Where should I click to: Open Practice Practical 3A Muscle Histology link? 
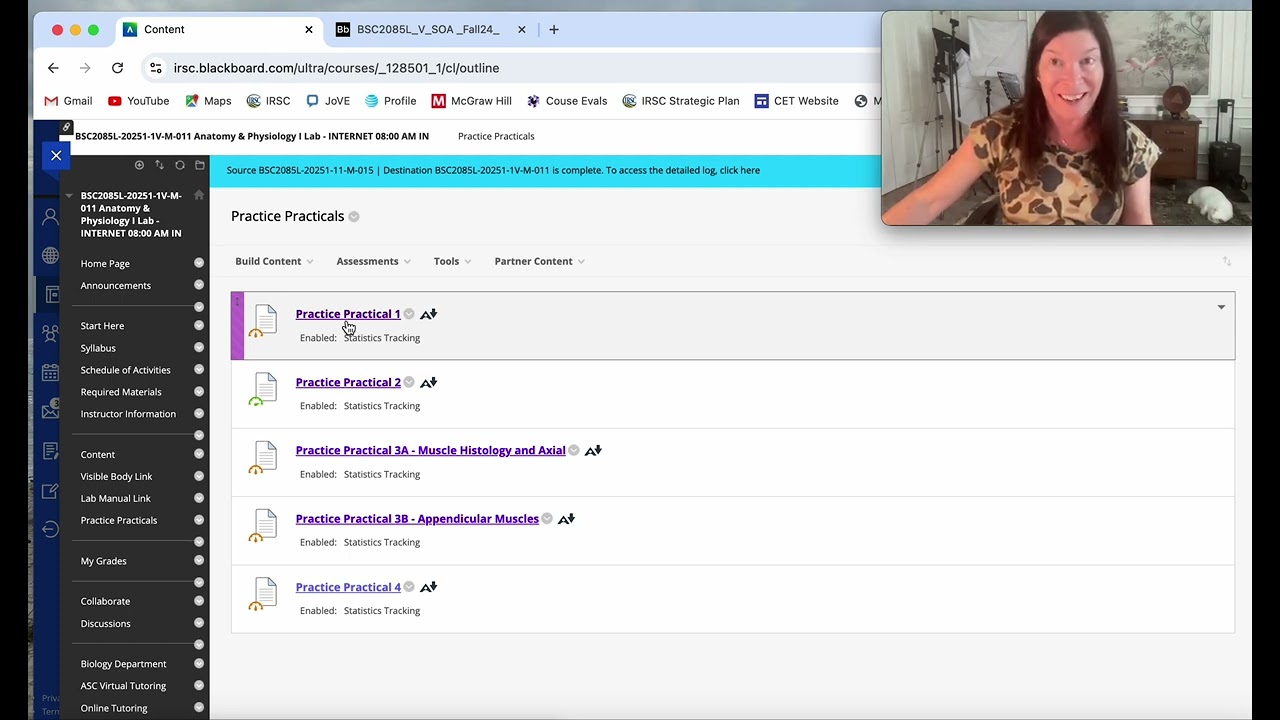430,451
